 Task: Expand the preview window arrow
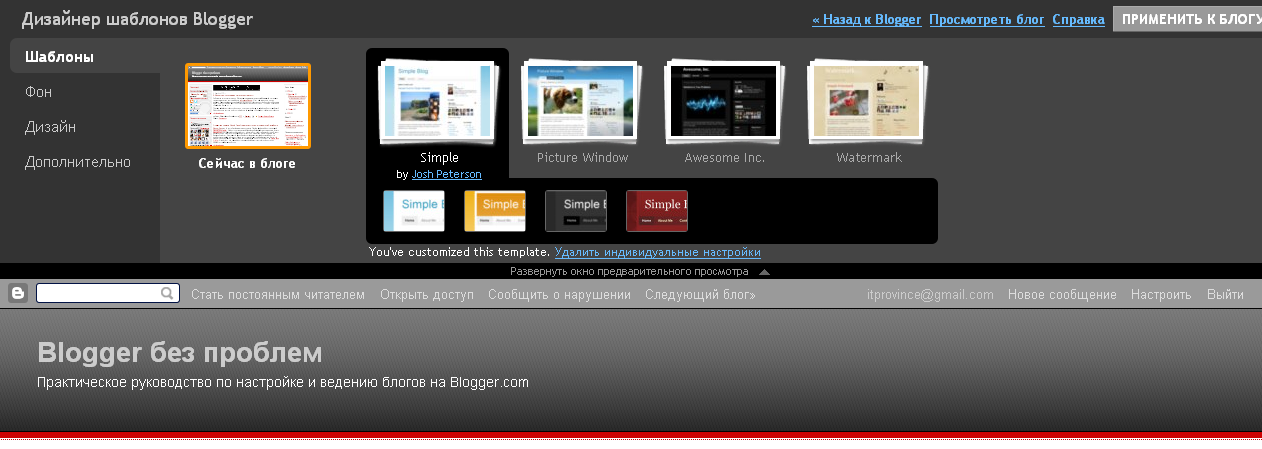pyautogui.click(x=764, y=271)
